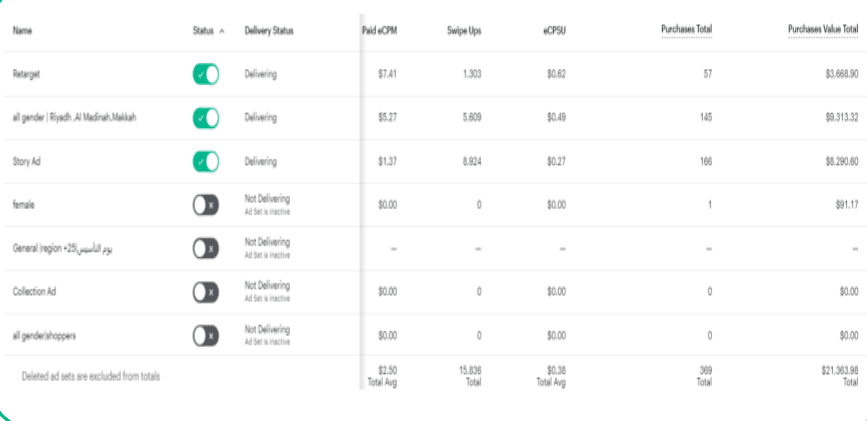Image resolution: width=867 pixels, height=421 pixels.
Task: Enable the General region +25 toggle
Action: tap(206, 248)
